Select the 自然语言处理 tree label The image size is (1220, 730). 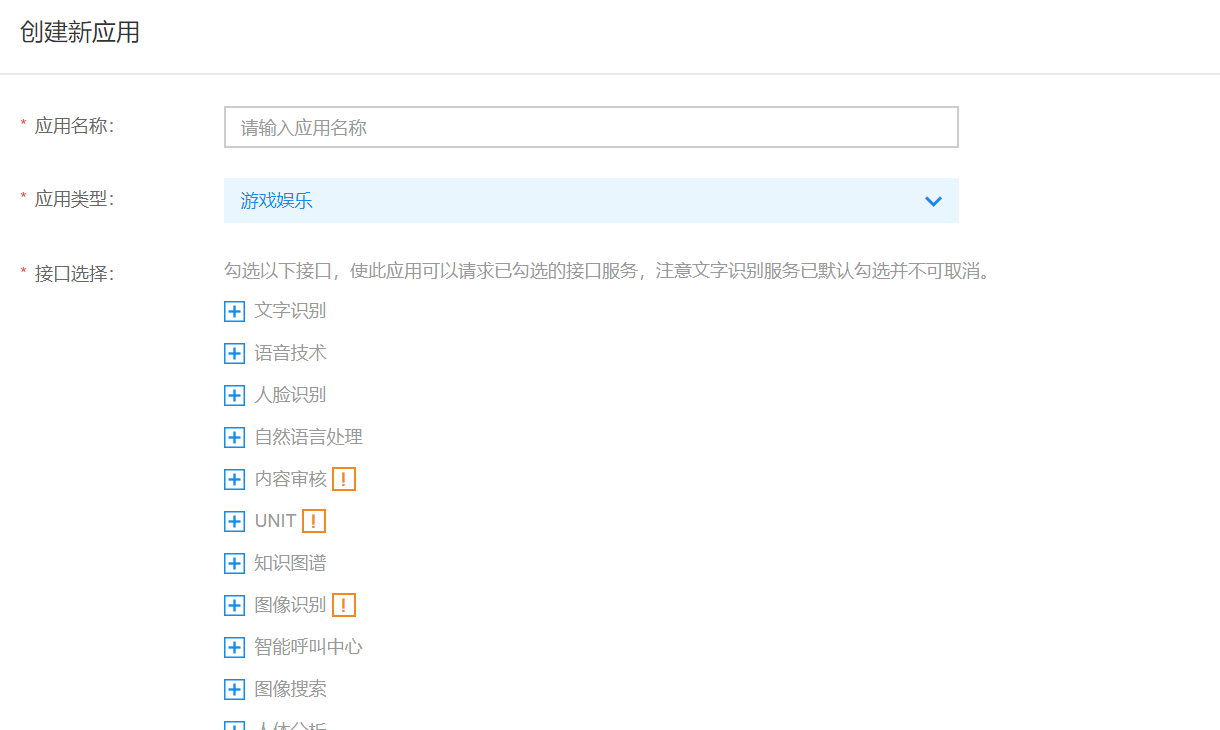tap(308, 437)
